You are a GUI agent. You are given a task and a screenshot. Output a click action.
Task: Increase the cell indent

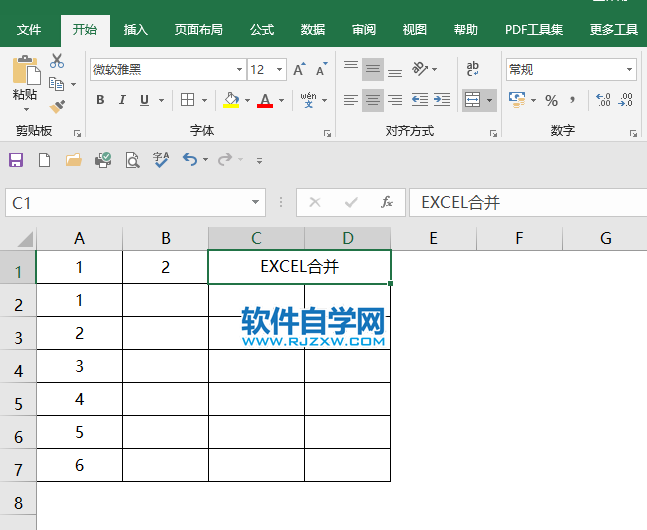(442, 99)
